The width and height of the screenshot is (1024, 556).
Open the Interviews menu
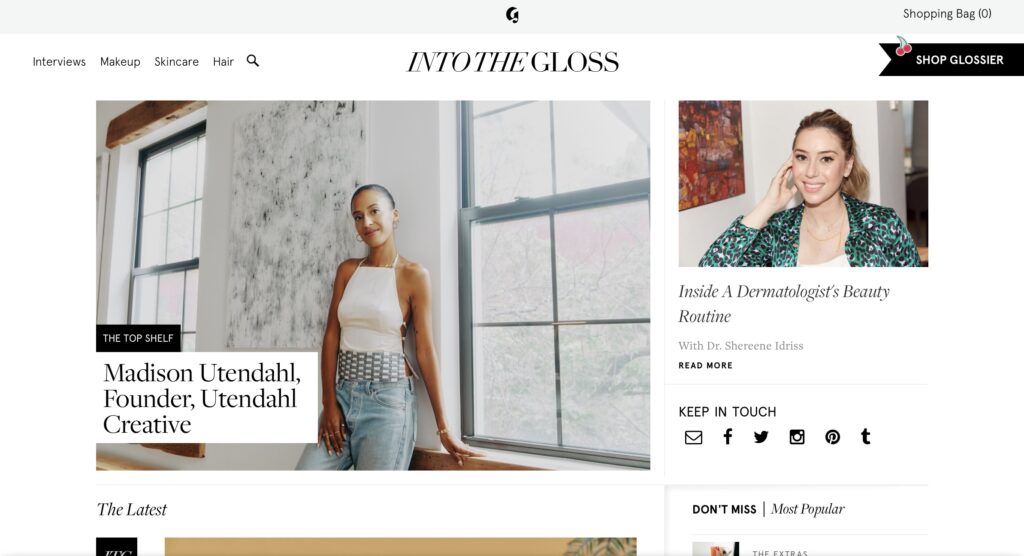click(59, 61)
